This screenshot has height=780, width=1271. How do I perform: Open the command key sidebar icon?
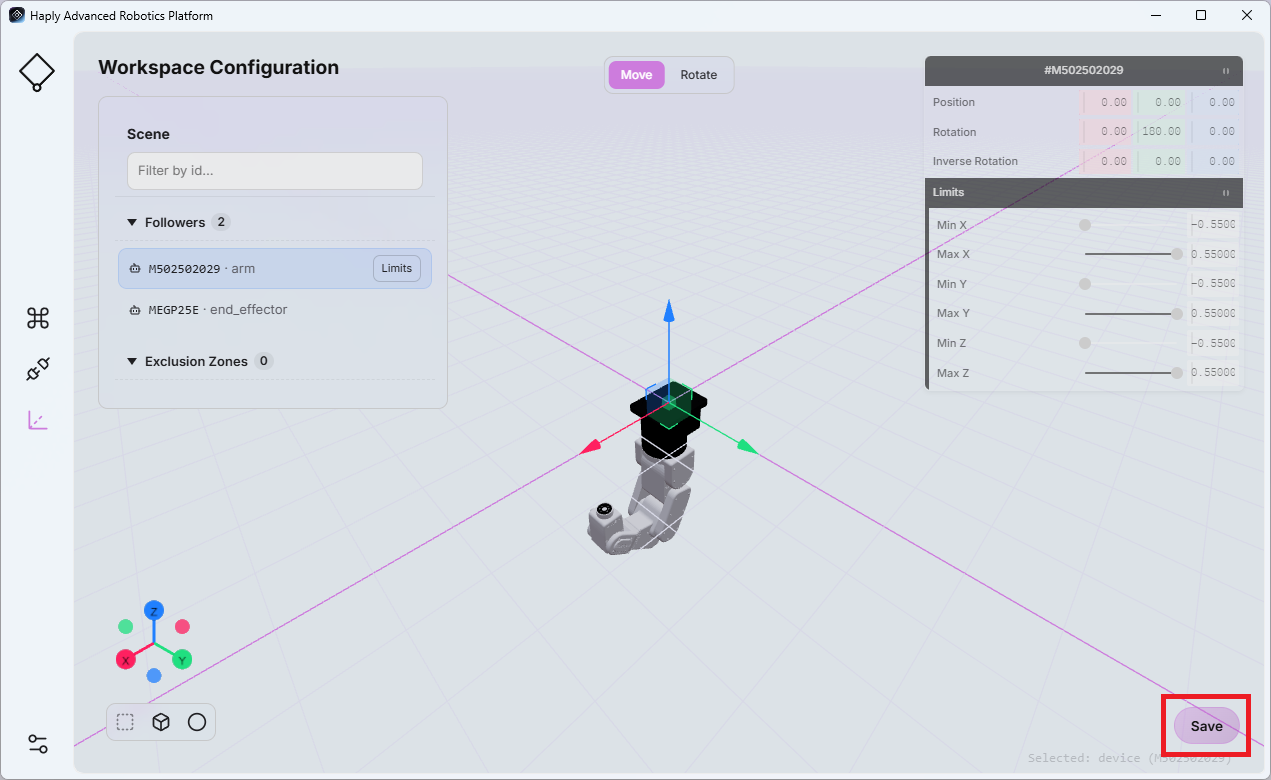click(x=38, y=318)
